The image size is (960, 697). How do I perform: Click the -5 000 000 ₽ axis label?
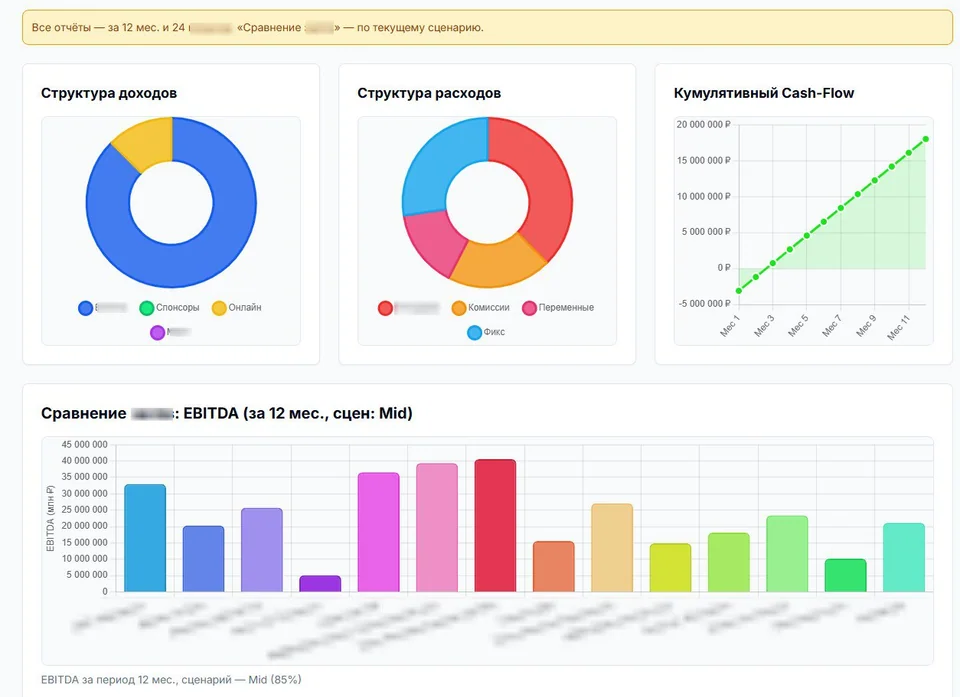pyautogui.click(x=705, y=304)
